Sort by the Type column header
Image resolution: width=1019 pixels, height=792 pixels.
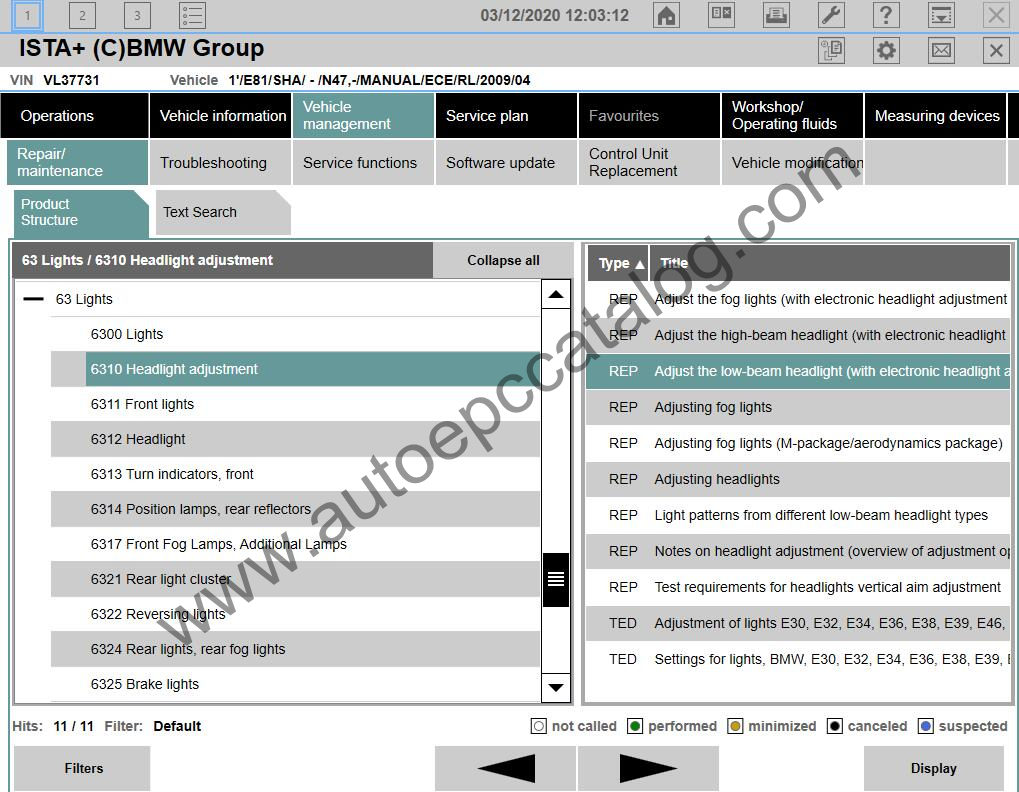click(x=617, y=263)
